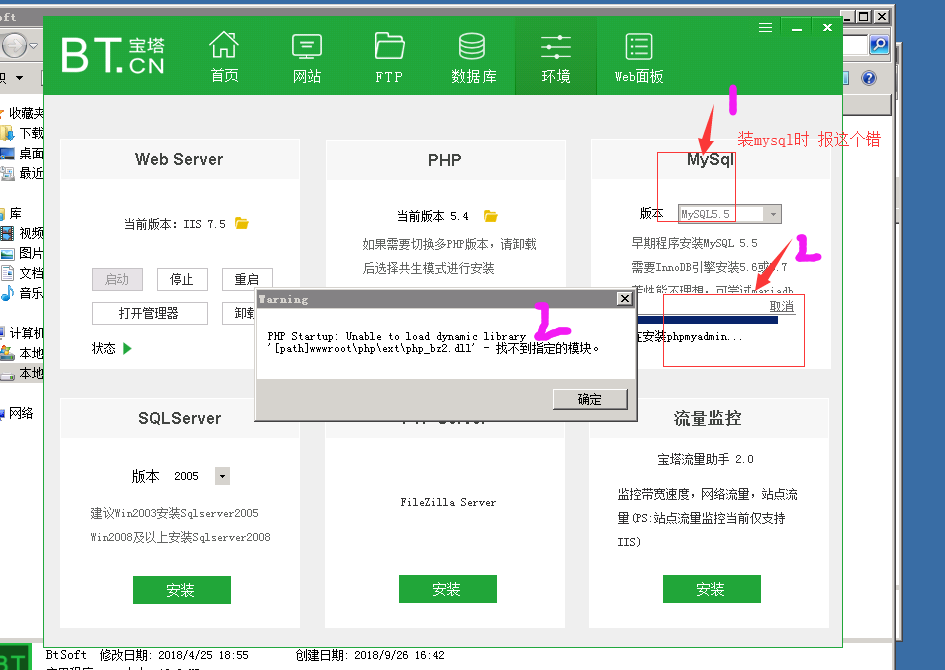Open 文档 library in Explorer sidebar

[23, 273]
